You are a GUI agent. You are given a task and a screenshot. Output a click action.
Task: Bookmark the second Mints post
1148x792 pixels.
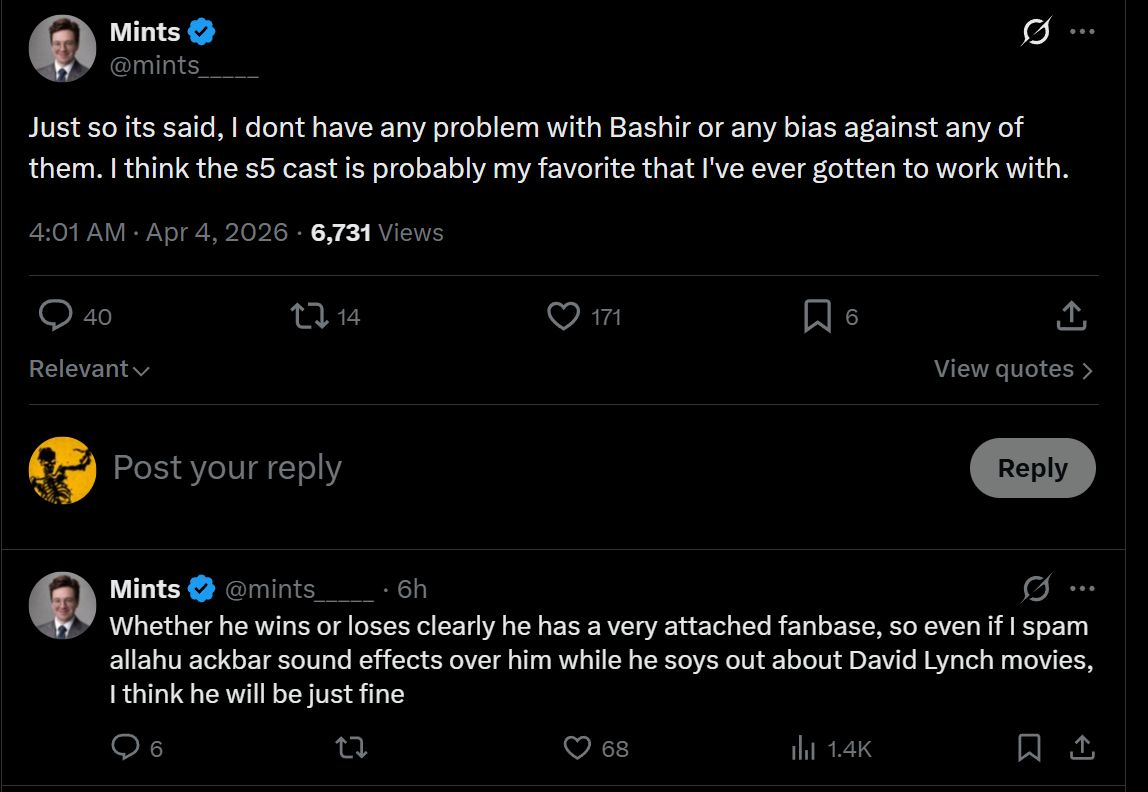[1029, 747]
